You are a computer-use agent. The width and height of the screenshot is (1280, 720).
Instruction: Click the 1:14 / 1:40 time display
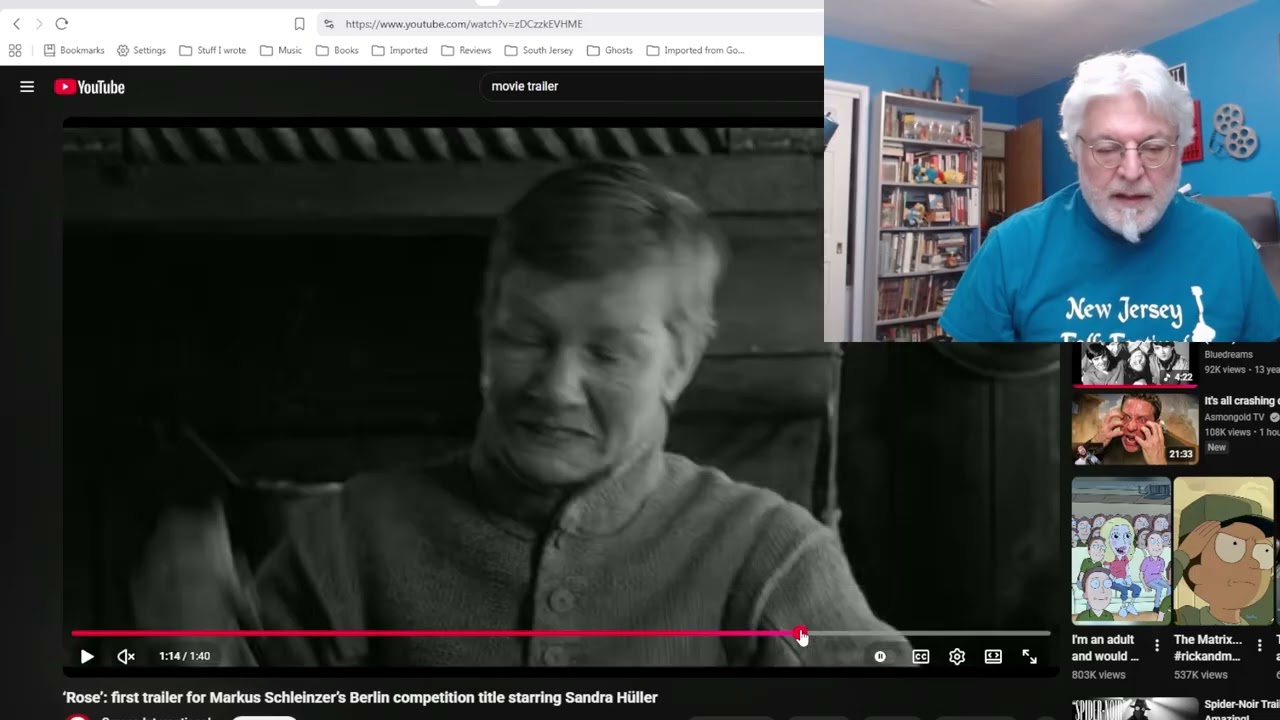[x=184, y=656]
